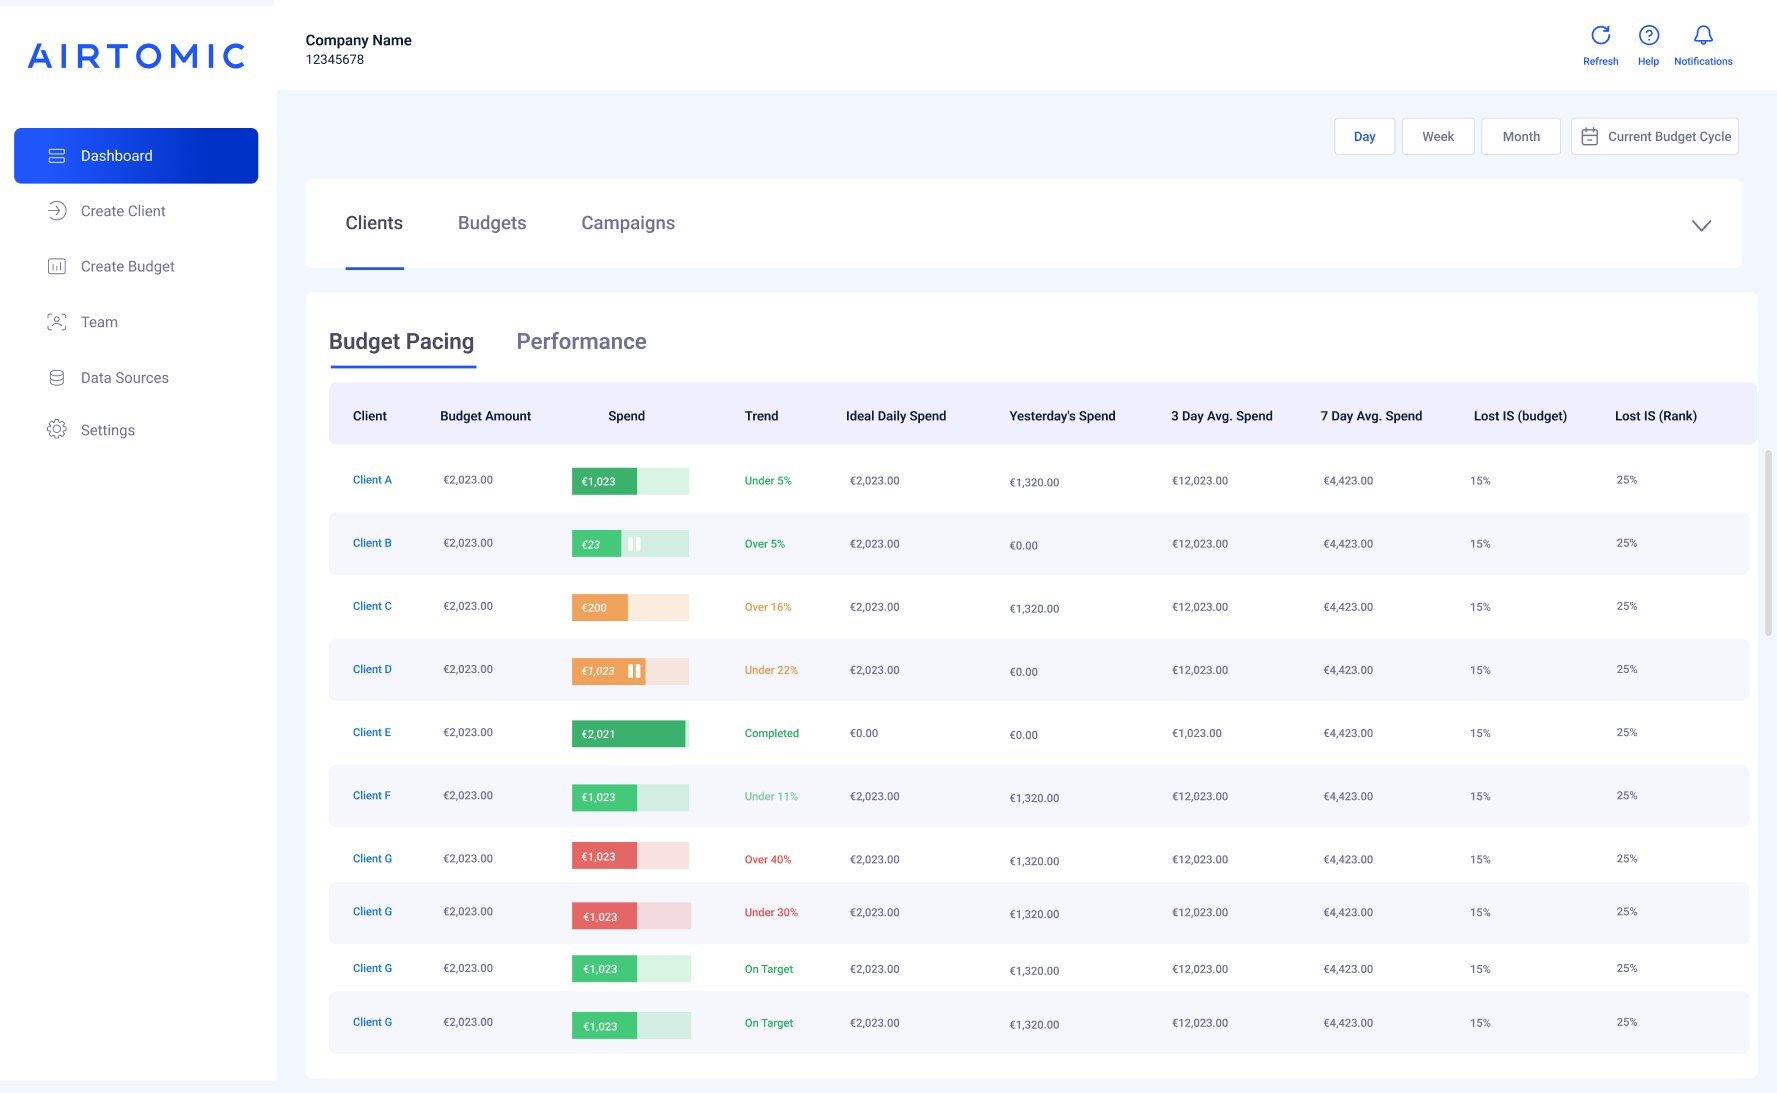Open the Current Budget Cycle date picker
This screenshot has height=1093, width=1777.
[x=1655, y=137]
